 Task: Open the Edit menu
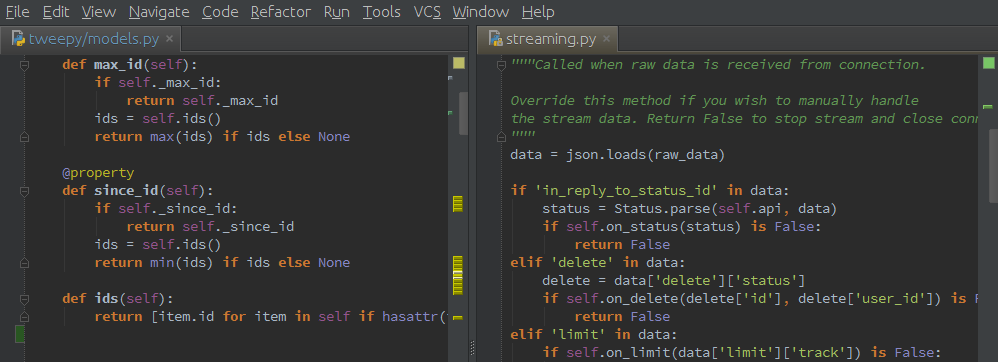(56, 11)
